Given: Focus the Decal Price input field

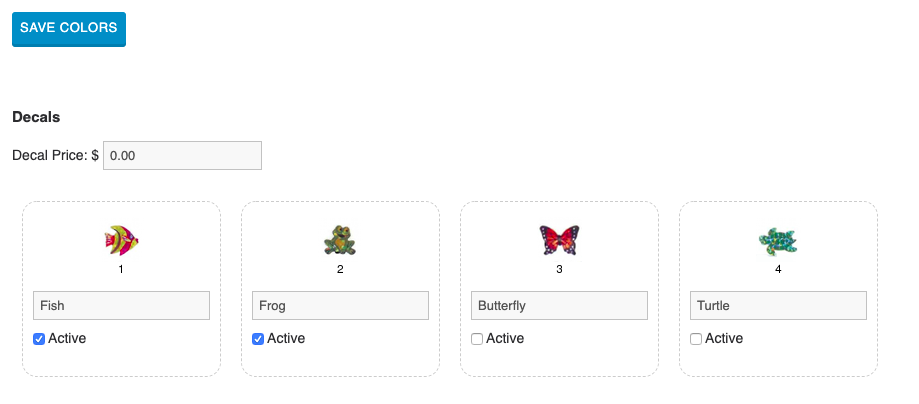Looking at the screenshot, I should (x=182, y=156).
